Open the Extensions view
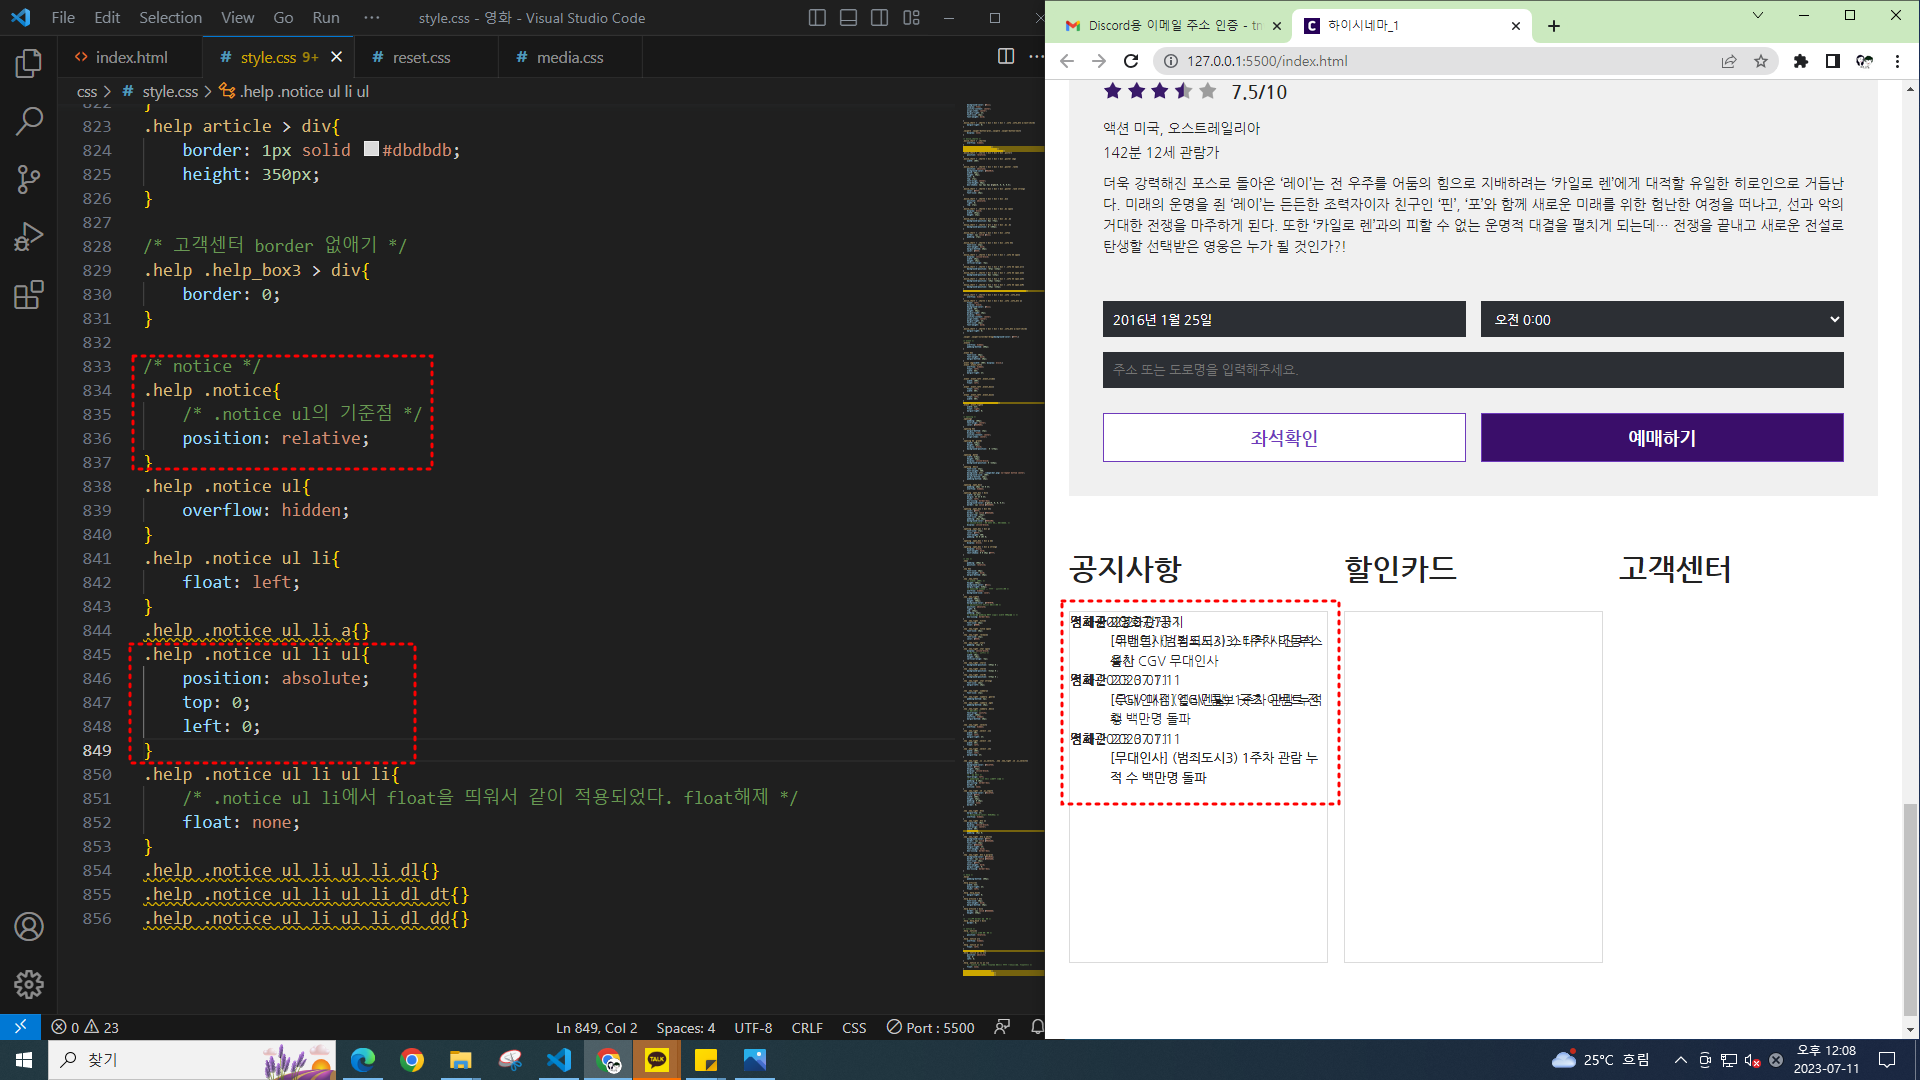This screenshot has height=1080, width=1920. click(29, 295)
